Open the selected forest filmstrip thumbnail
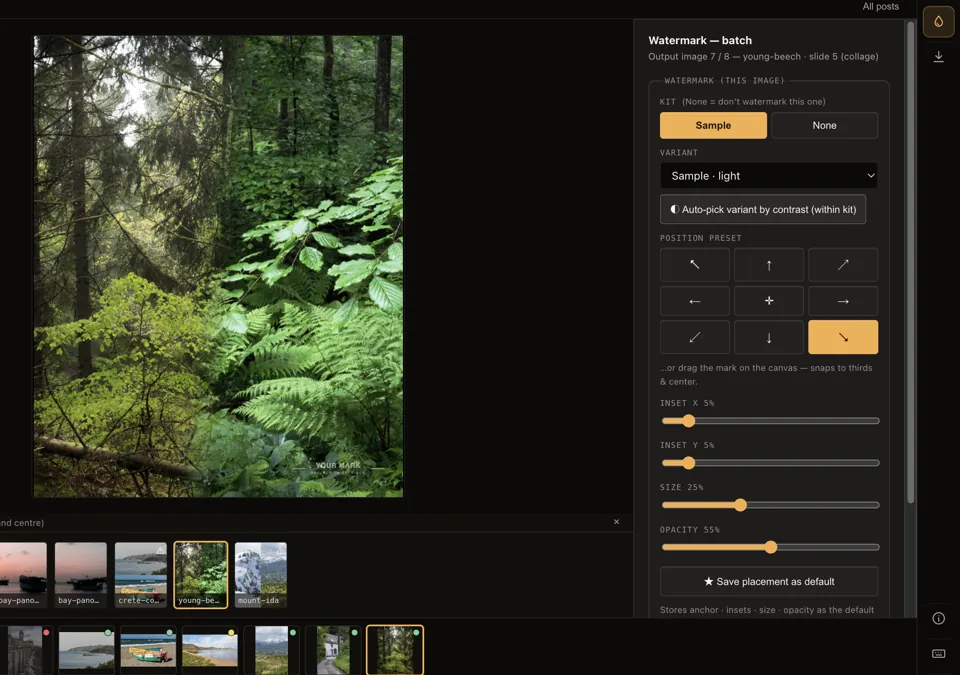960x675 pixels. 395,650
